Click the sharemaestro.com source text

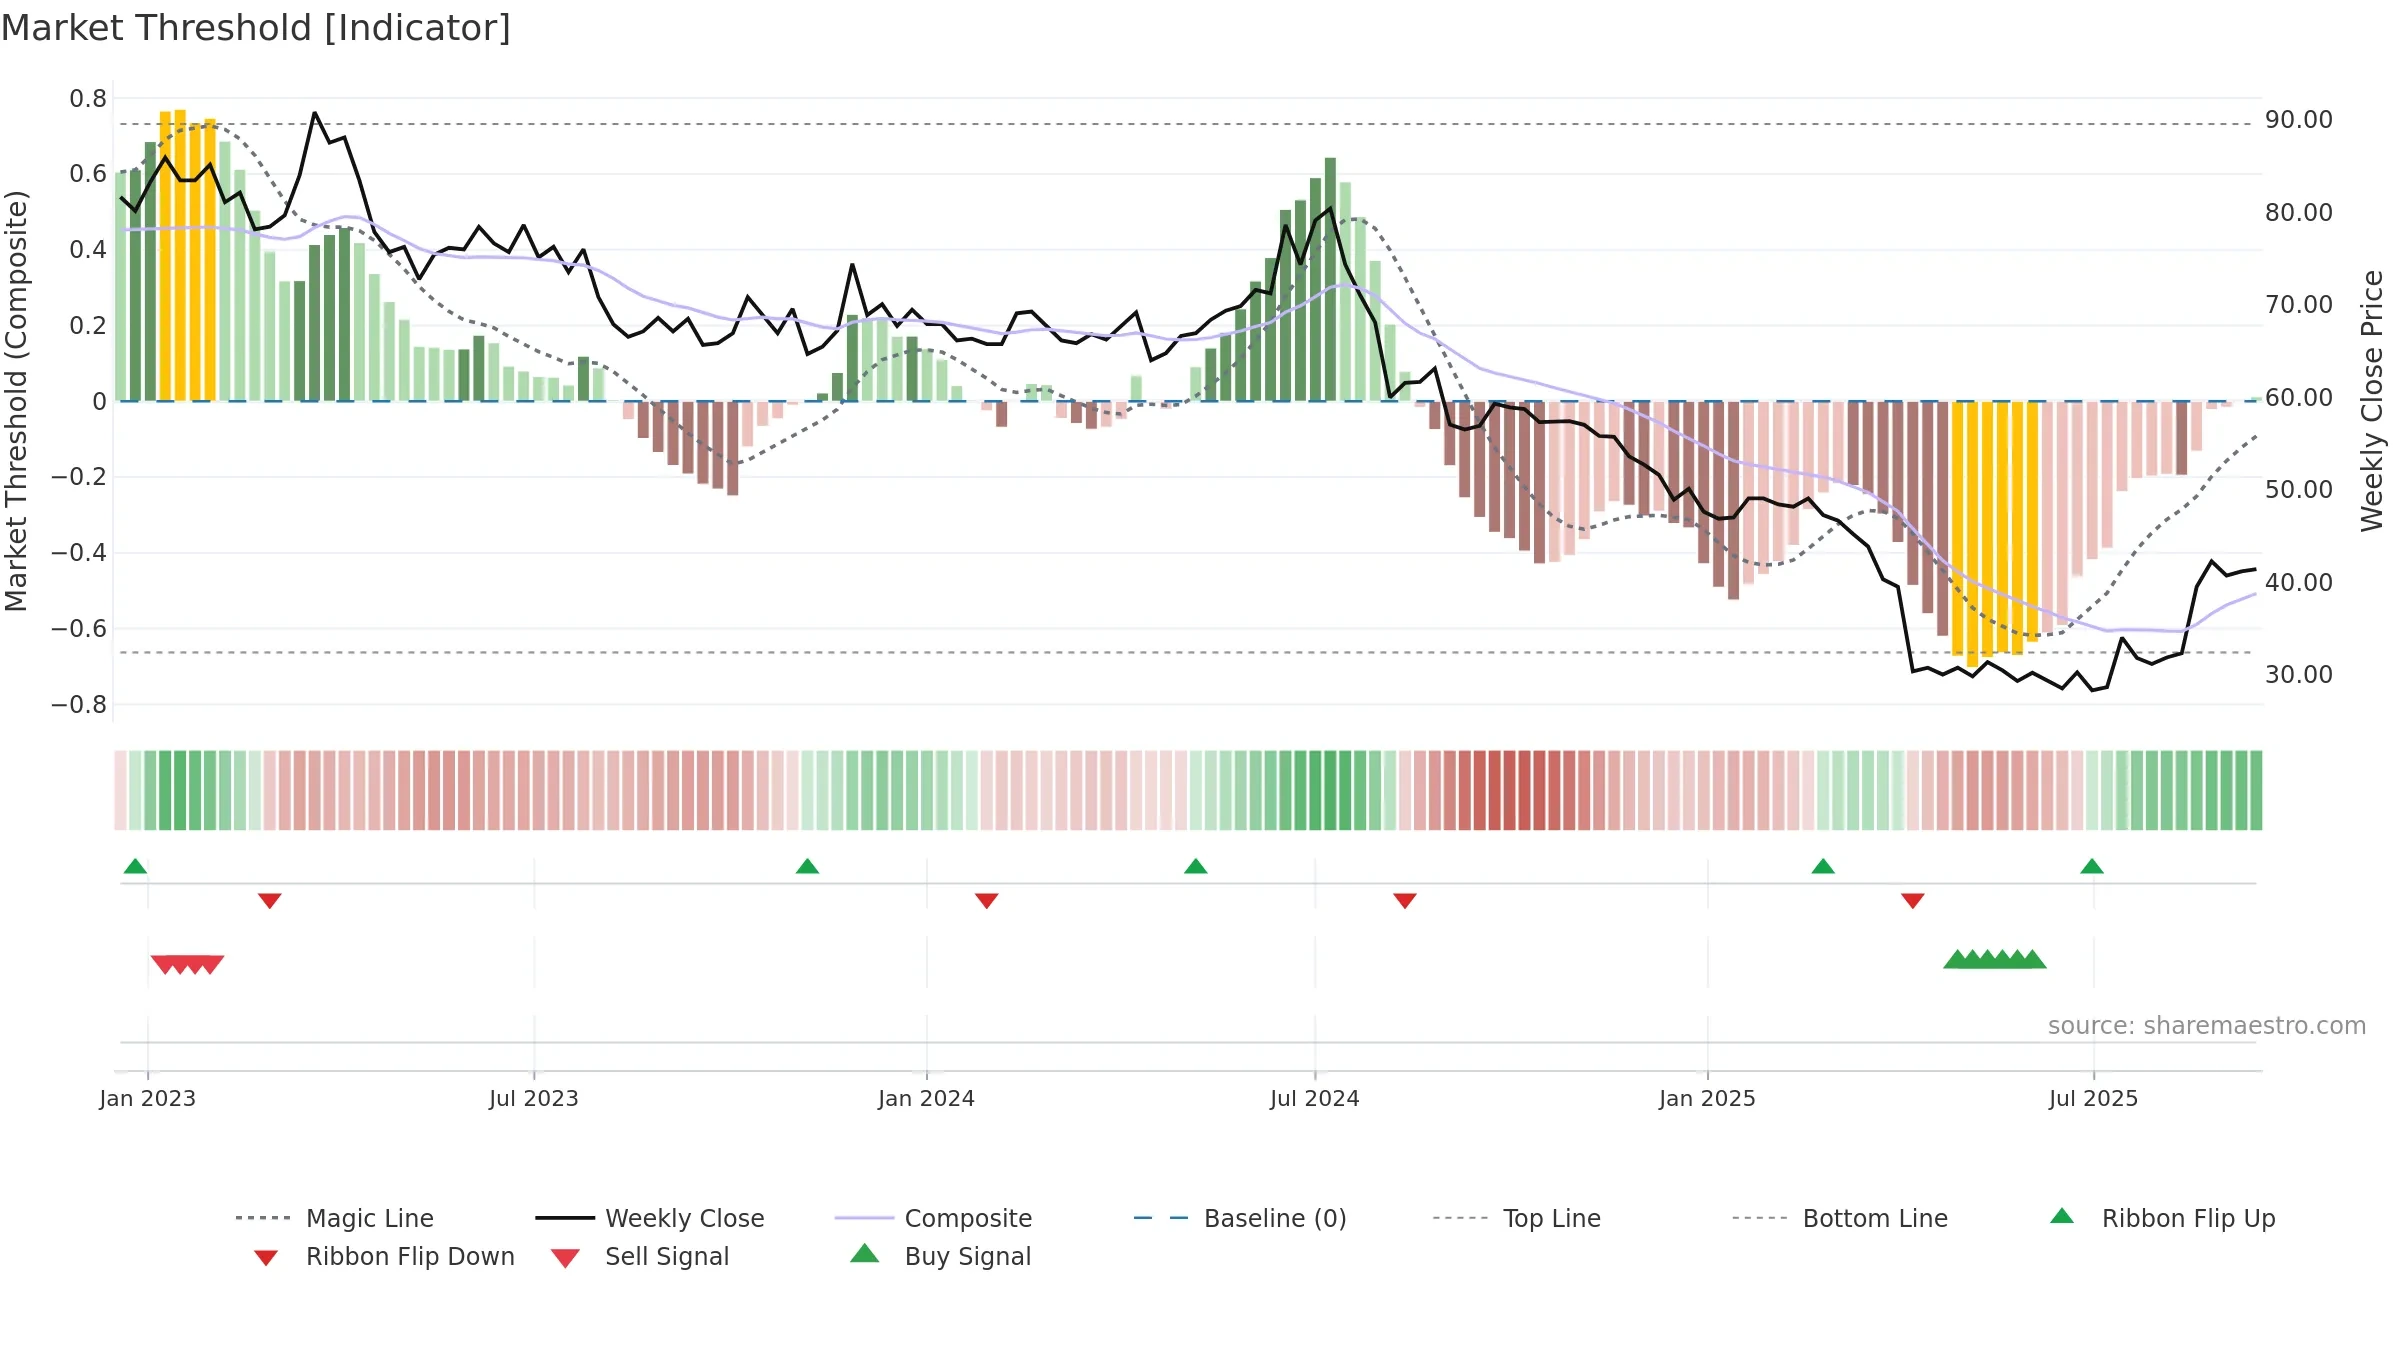click(2206, 1026)
